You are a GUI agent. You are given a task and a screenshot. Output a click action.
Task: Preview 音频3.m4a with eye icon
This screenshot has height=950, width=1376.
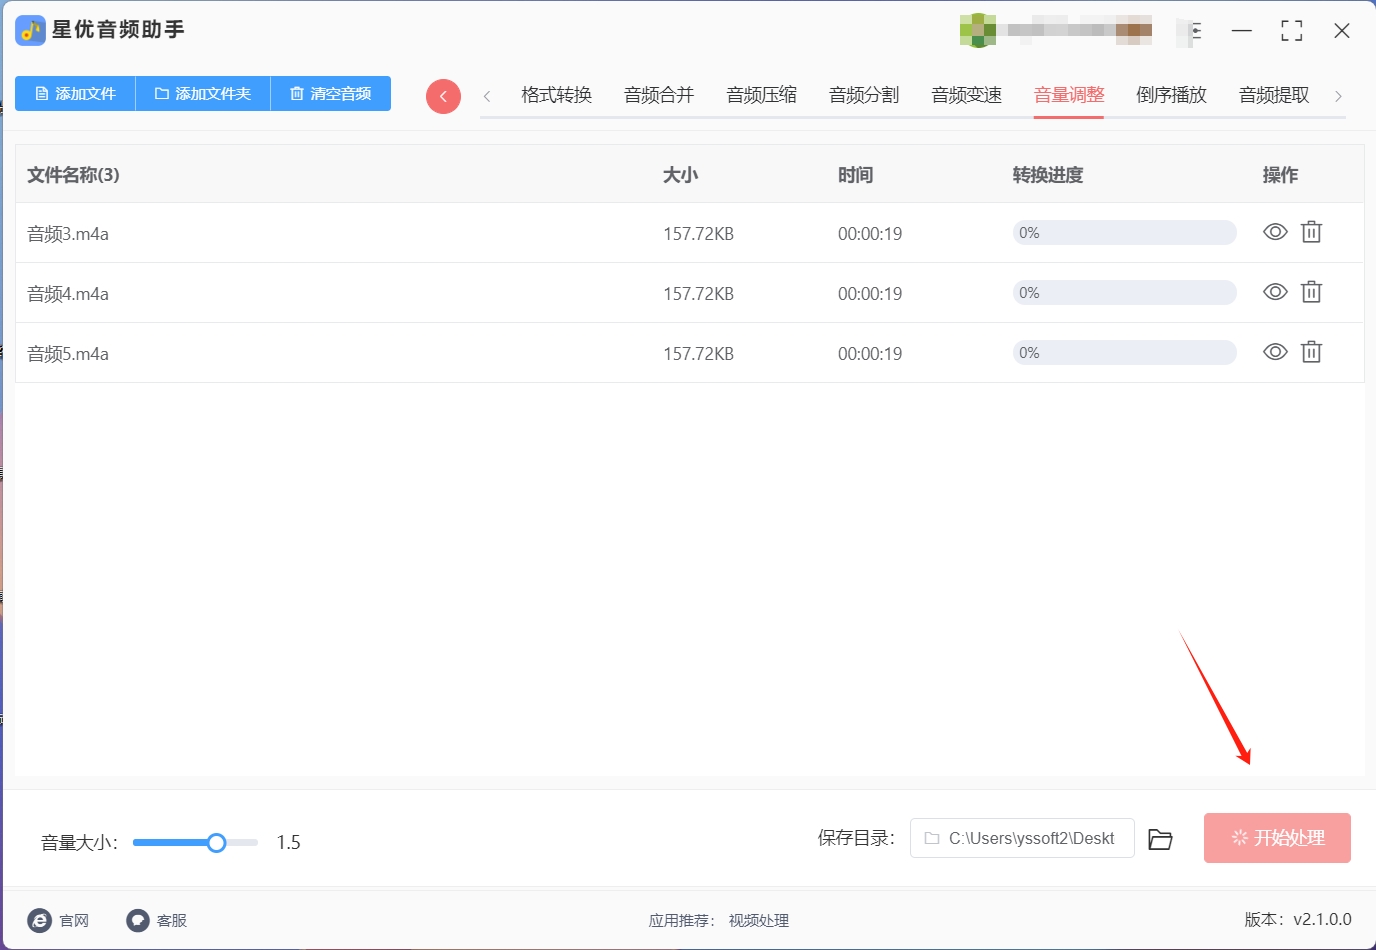1275,232
